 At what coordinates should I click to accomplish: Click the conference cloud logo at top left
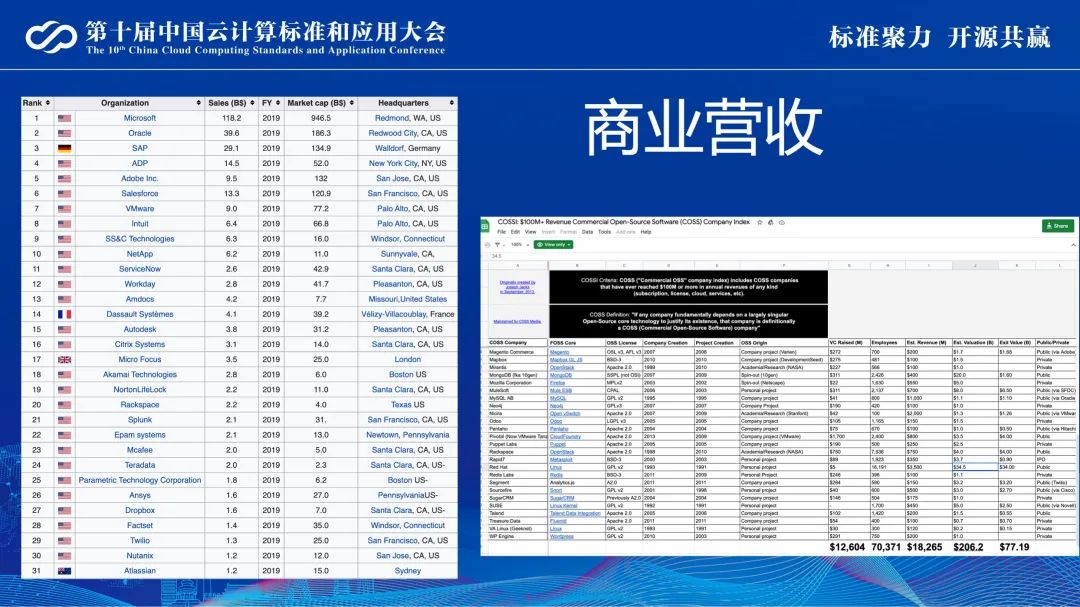(x=51, y=37)
